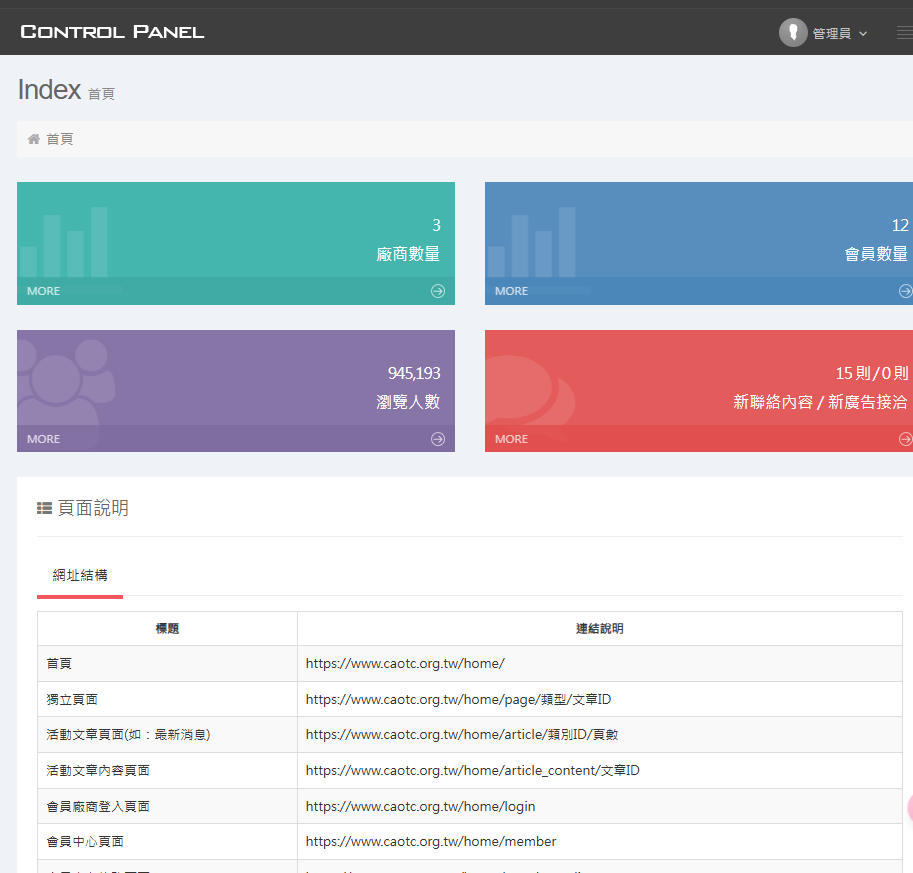The height and width of the screenshot is (873, 913).
Task: Open MORE link on 瀏覽人數 card
Action: [44, 439]
